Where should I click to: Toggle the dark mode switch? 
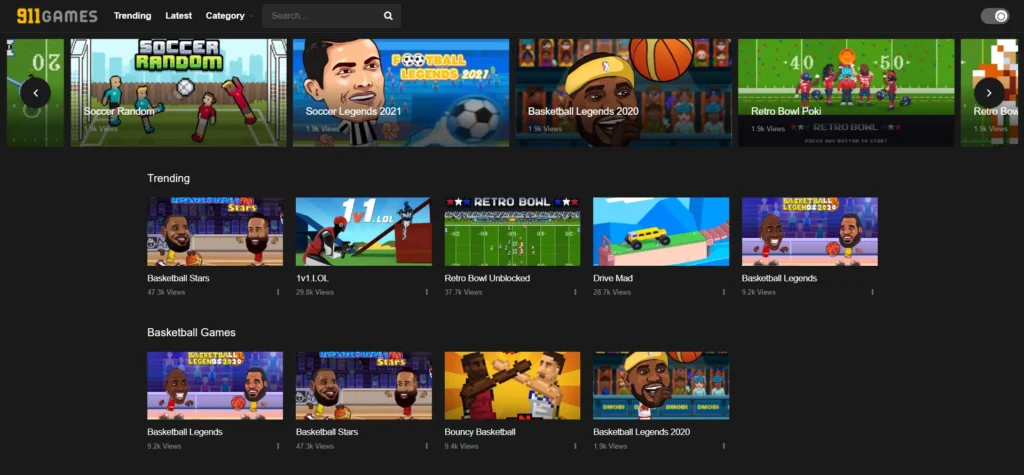(x=995, y=16)
